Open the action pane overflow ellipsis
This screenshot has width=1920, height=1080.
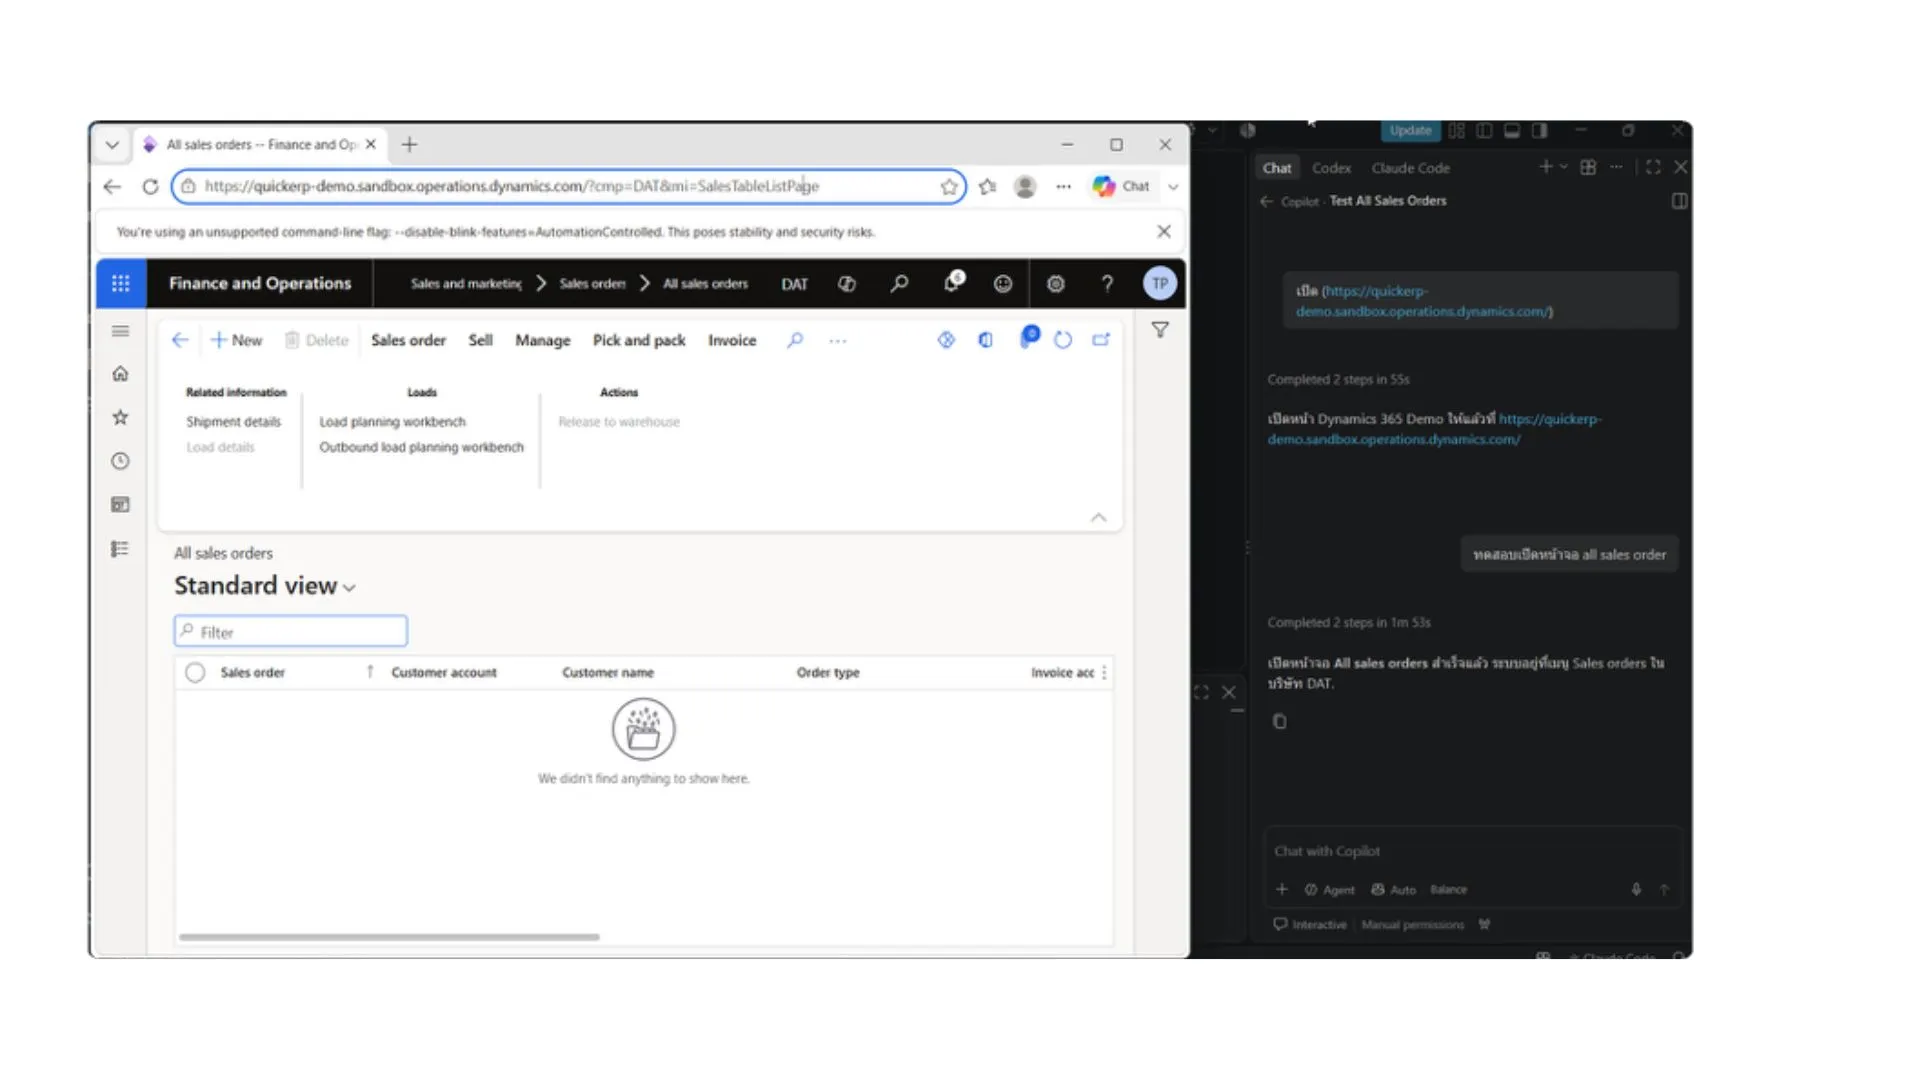[838, 341]
